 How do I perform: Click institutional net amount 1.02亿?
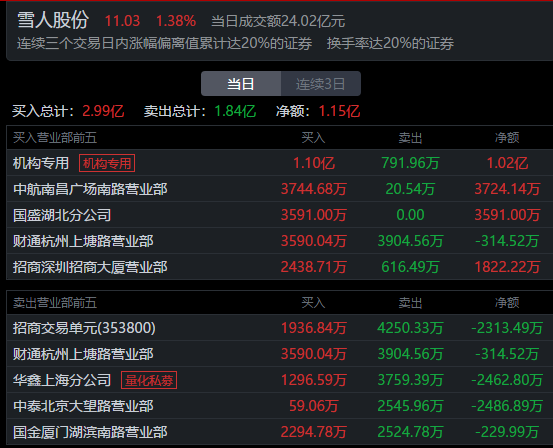508,163
